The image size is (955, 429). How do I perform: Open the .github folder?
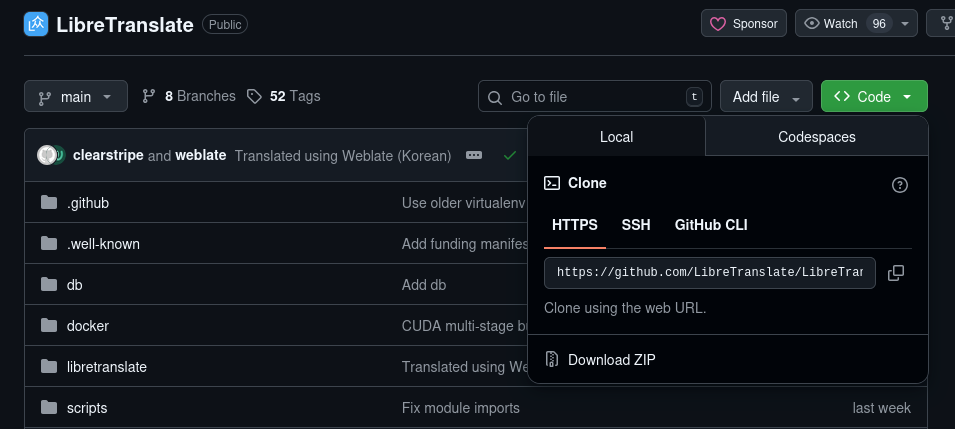(x=88, y=203)
